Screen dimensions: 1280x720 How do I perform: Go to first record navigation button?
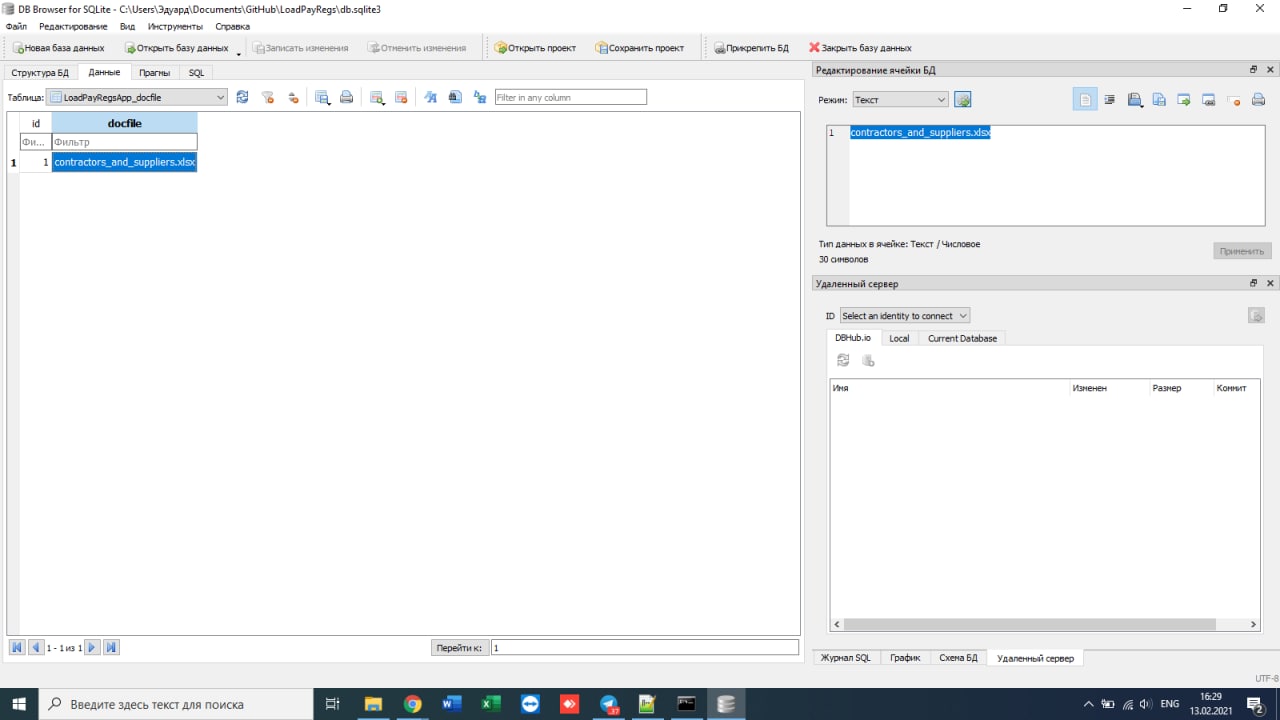[17, 648]
